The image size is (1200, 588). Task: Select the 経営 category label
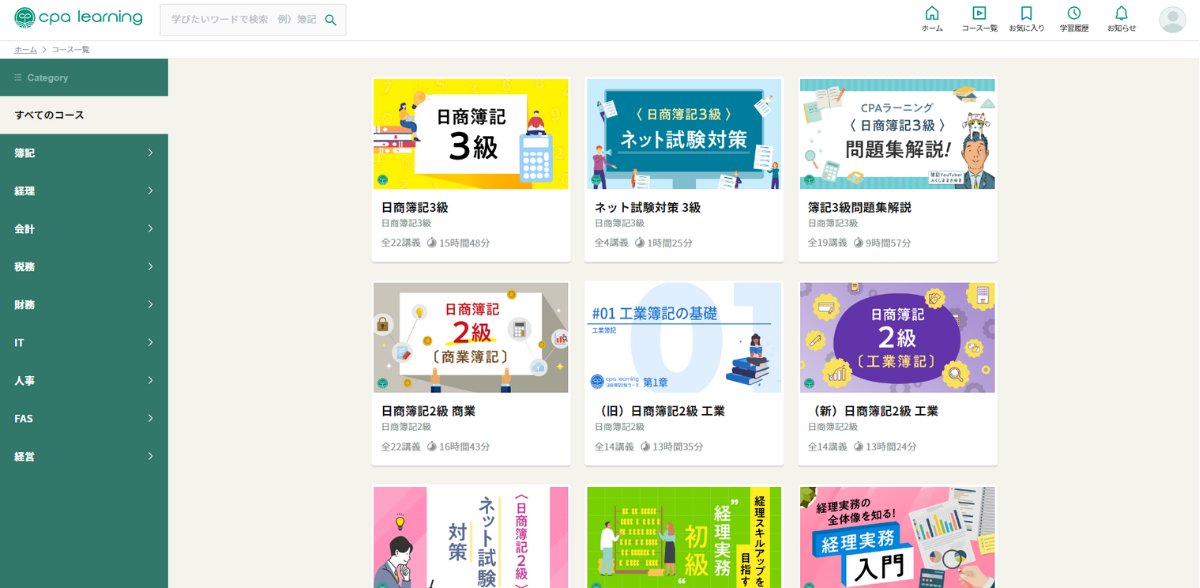click(24, 457)
